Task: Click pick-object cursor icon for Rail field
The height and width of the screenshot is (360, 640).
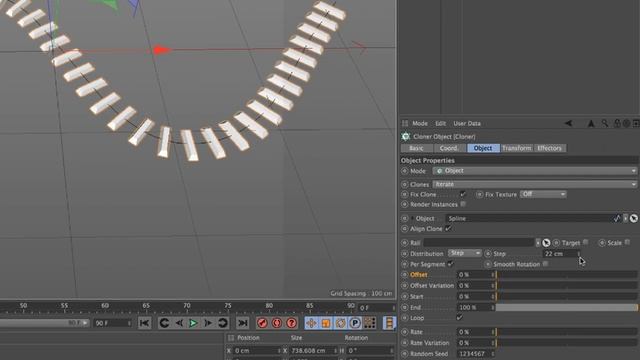Action: pos(546,243)
